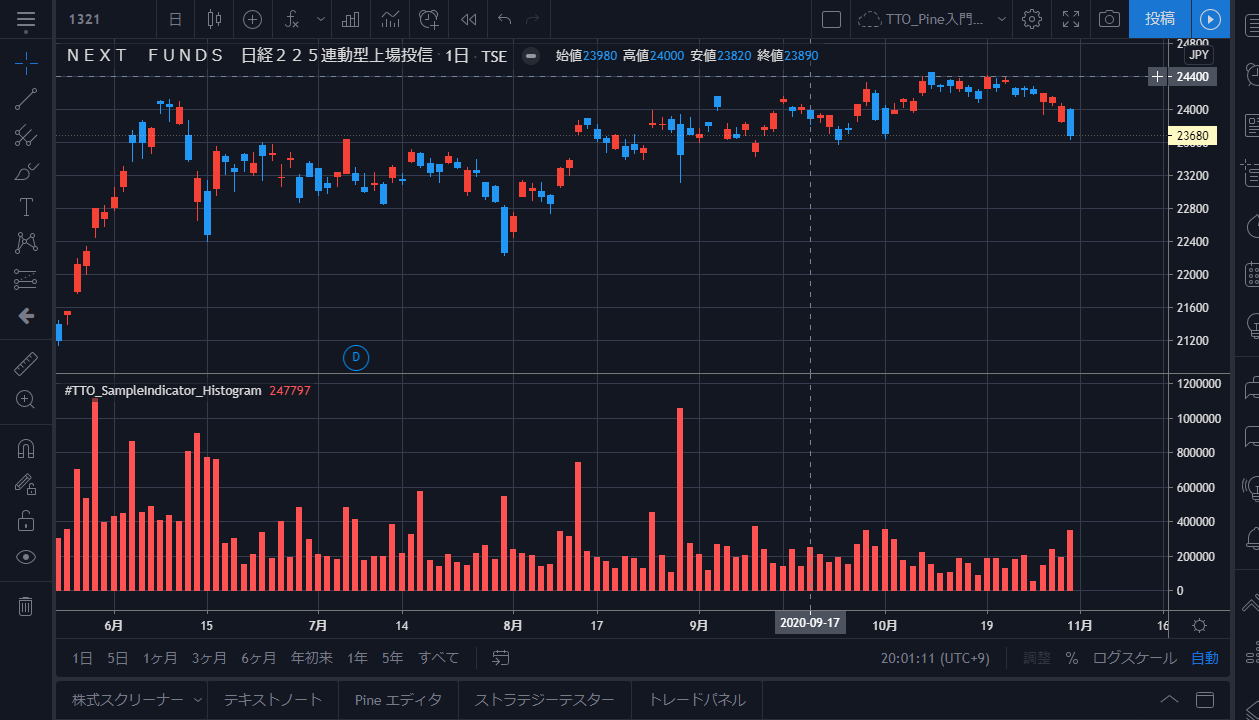
Task: Select the prediction and measurement tool
Action: coord(26,279)
